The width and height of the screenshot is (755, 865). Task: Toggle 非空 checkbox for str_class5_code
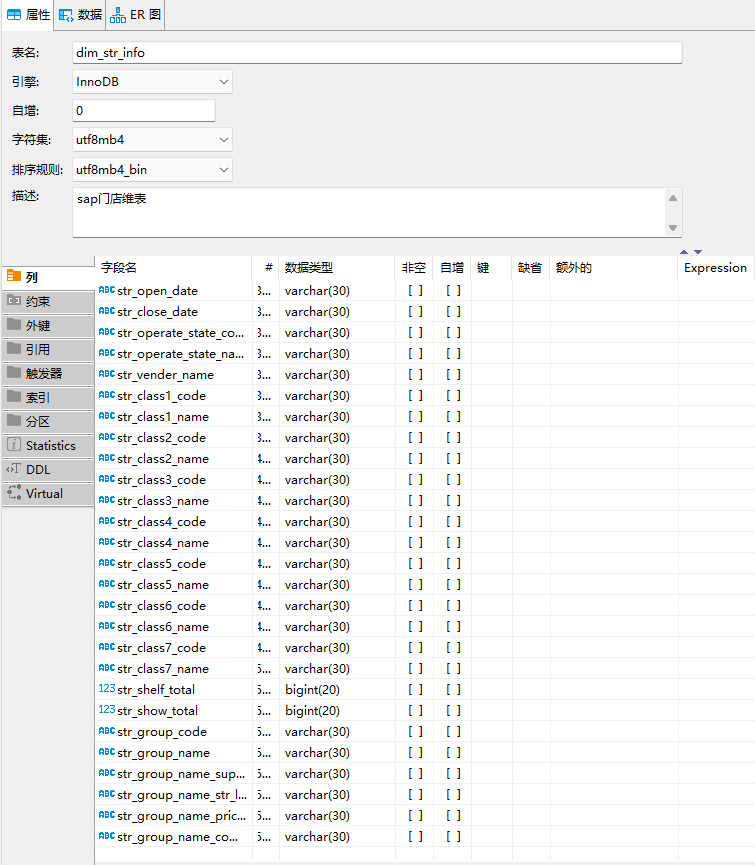click(415, 564)
